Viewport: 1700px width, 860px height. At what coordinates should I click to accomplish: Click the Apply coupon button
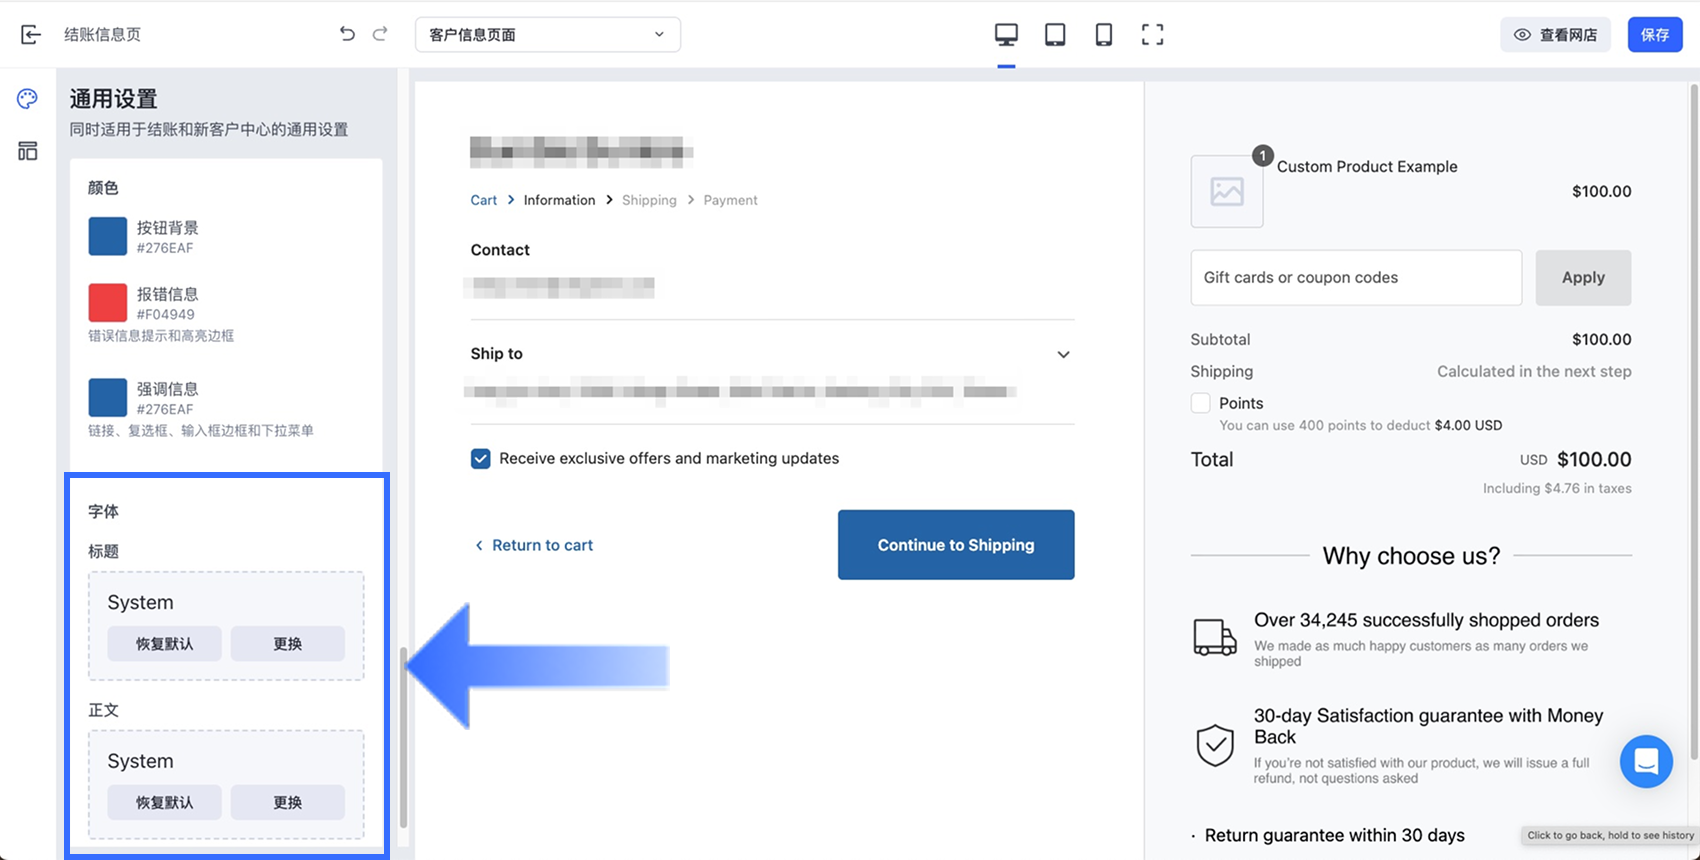pyautogui.click(x=1583, y=278)
